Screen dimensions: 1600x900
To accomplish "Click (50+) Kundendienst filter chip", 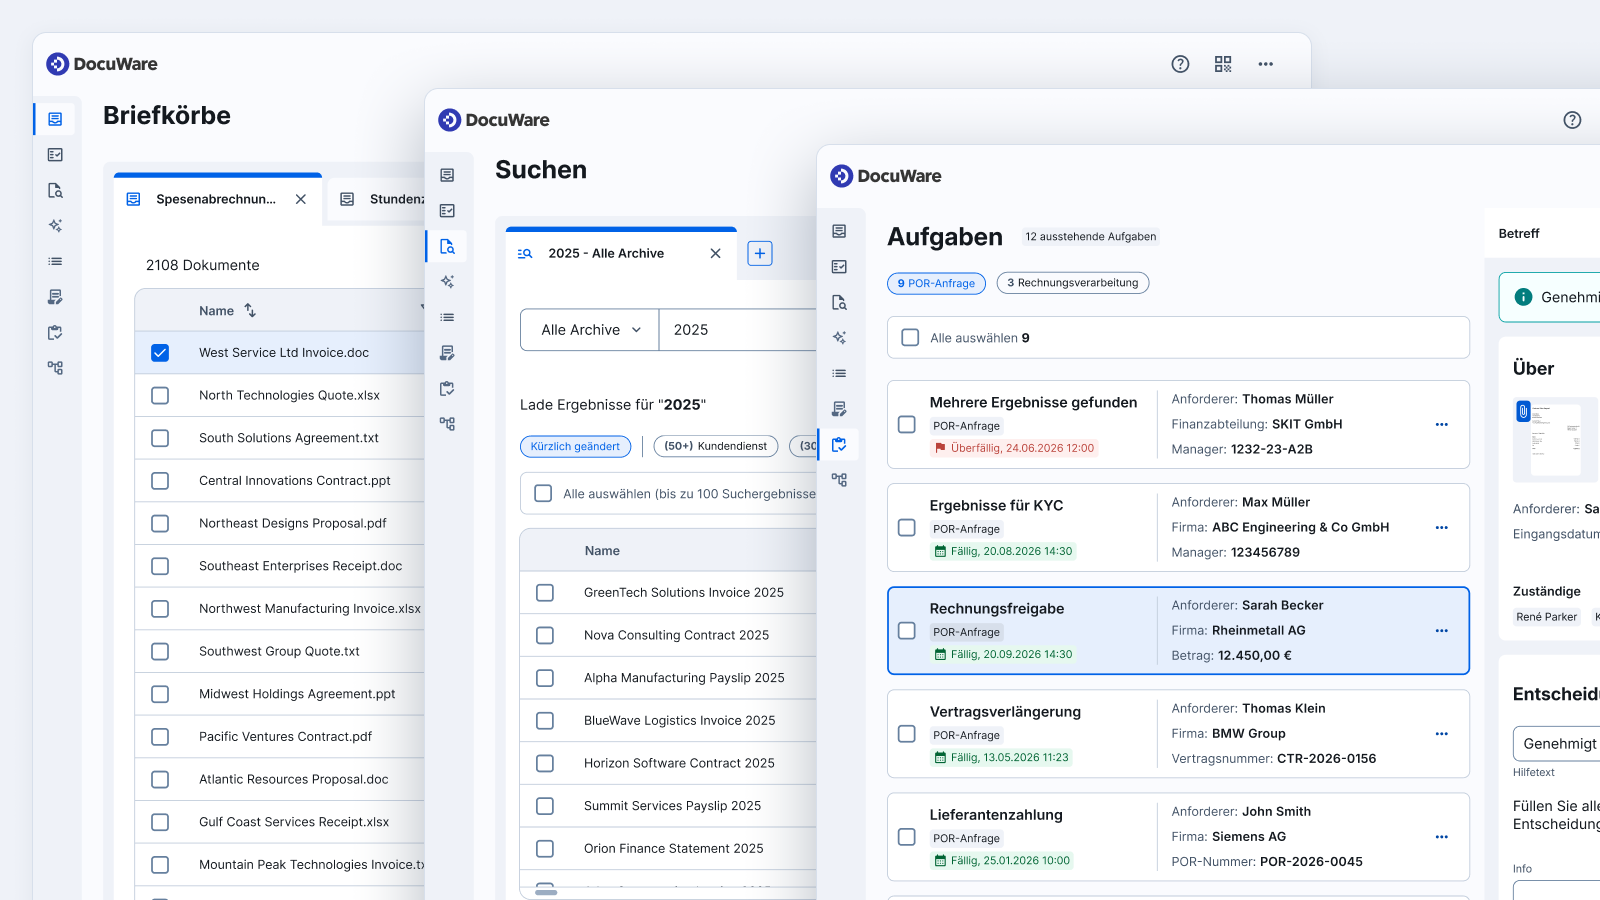I will pyautogui.click(x=716, y=446).
